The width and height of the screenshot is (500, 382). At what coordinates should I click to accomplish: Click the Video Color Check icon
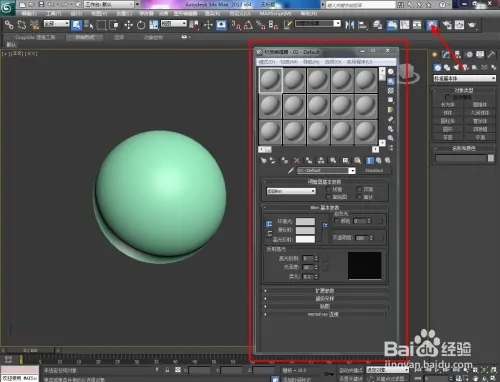391,110
